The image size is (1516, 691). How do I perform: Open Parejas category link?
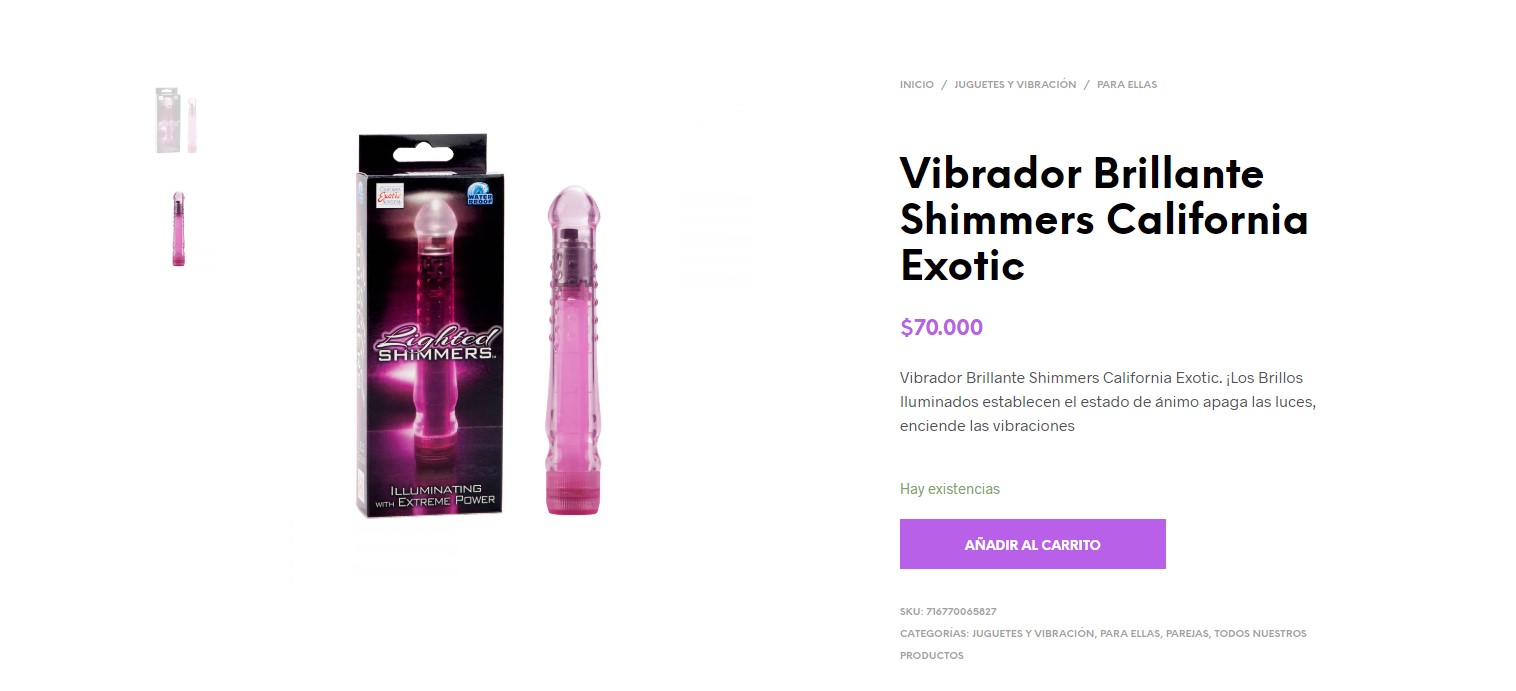(1187, 633)
